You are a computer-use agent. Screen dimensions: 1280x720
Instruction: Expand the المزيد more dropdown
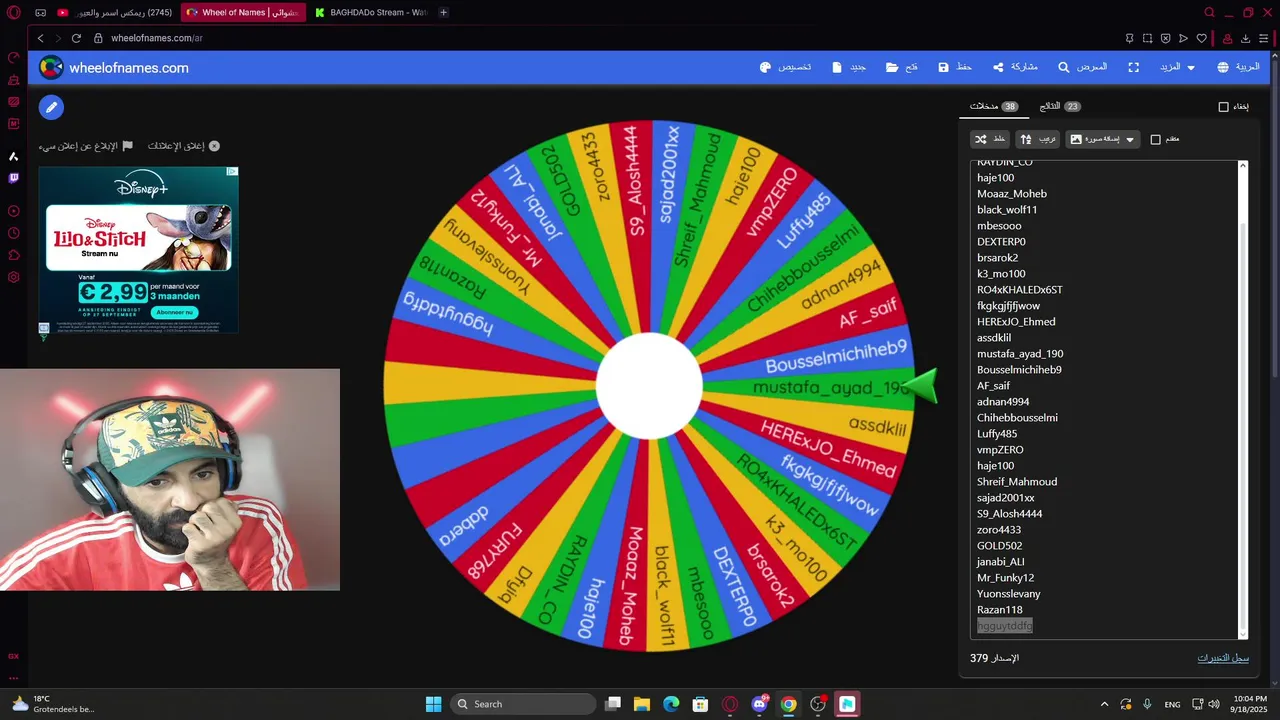coord(1177,67)
